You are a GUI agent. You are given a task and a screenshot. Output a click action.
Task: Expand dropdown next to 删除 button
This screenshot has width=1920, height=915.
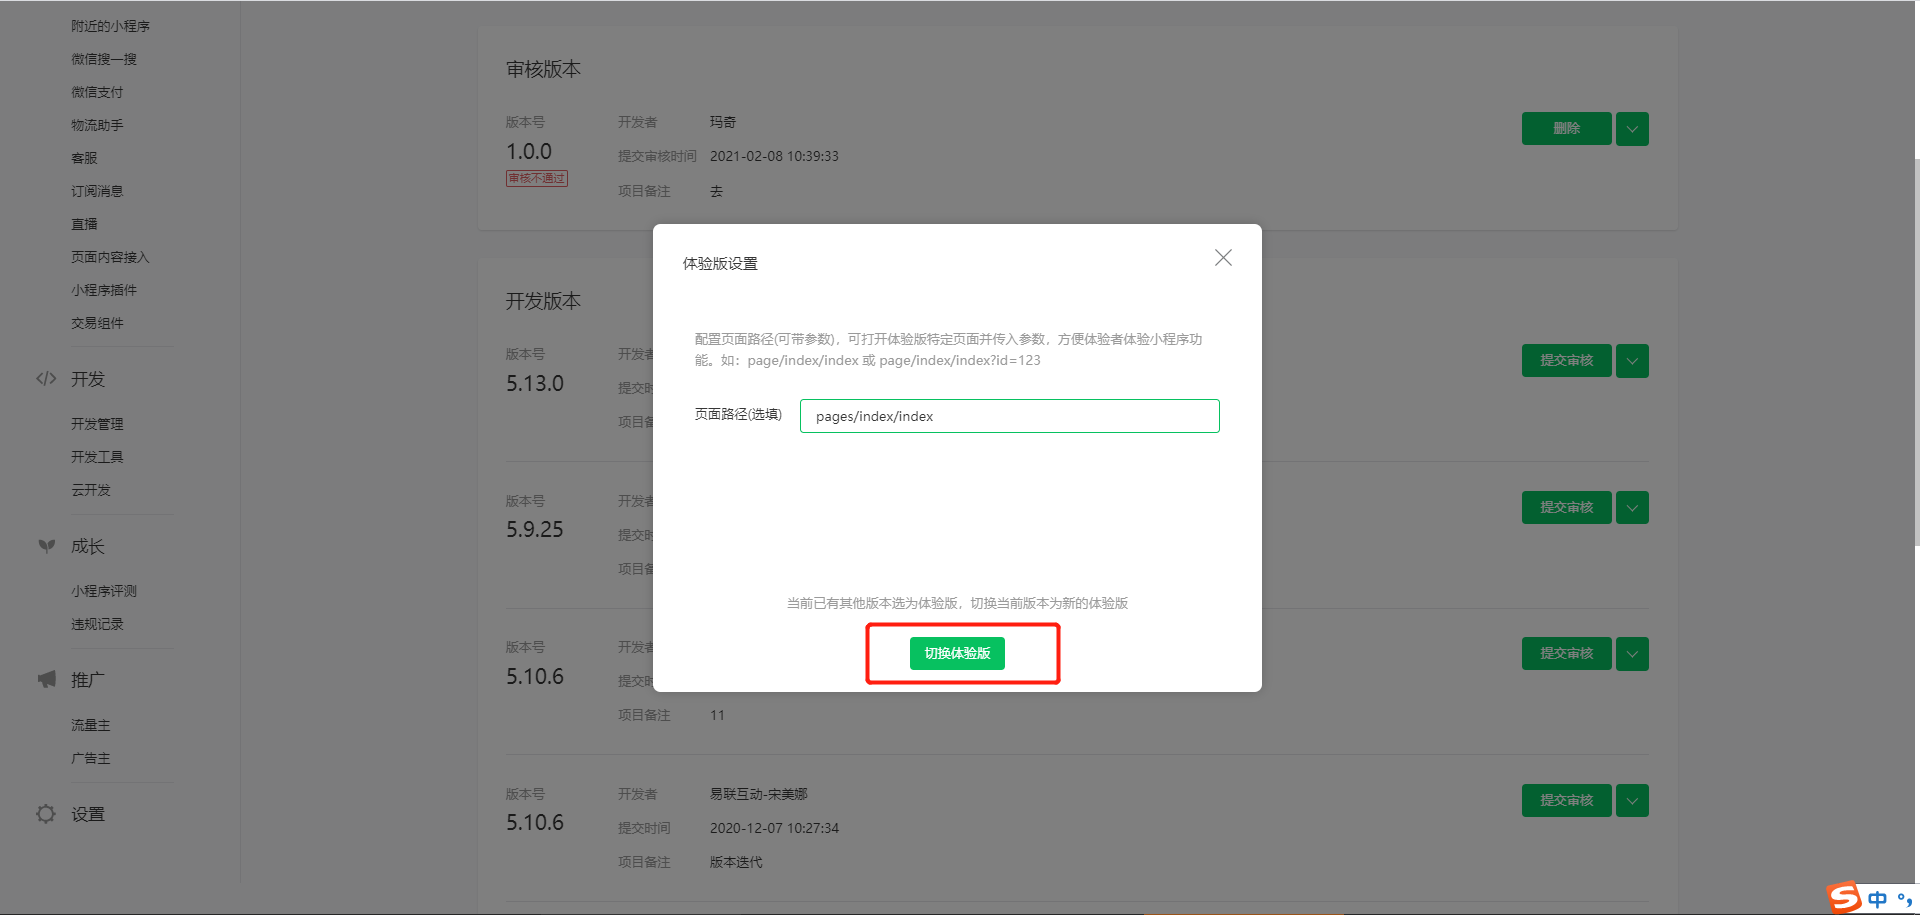pos(1631,128)
